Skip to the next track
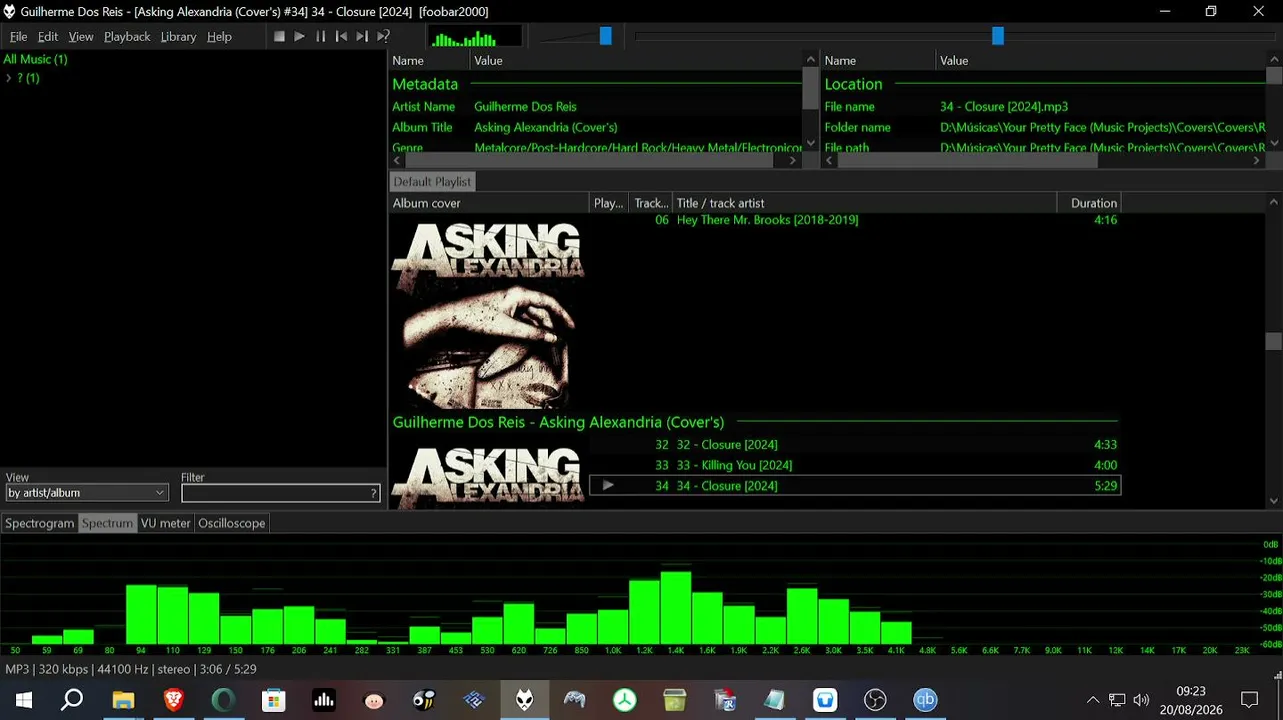This screenshot has width=1283, height=720. (362, 36)
